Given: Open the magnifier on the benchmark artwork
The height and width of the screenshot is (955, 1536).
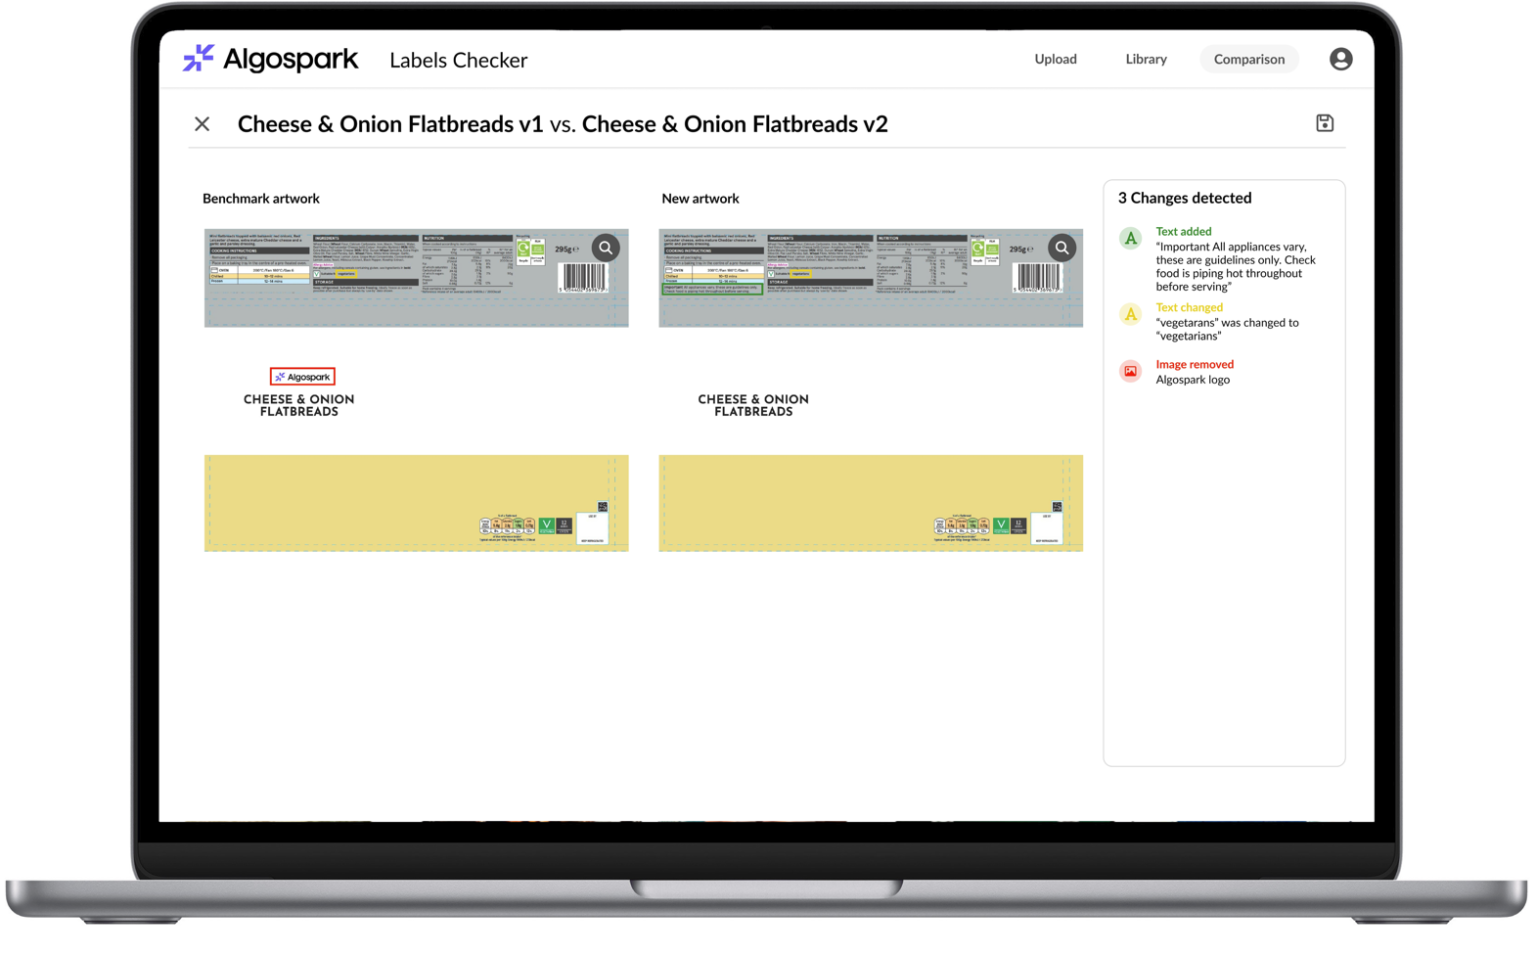Looking at the screenshot, I should [x=606, y=247].
